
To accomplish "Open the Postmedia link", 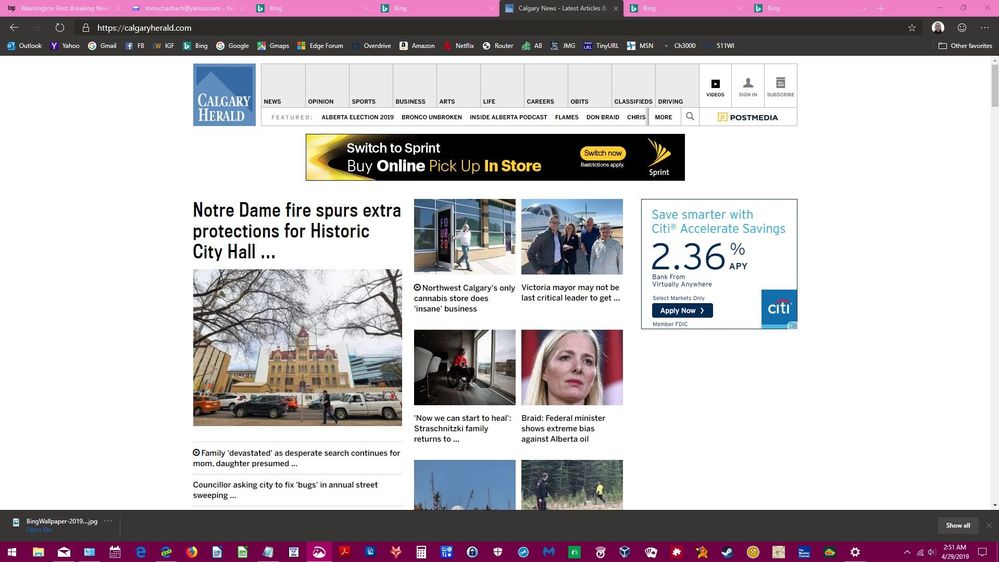I will coord(747,117).
